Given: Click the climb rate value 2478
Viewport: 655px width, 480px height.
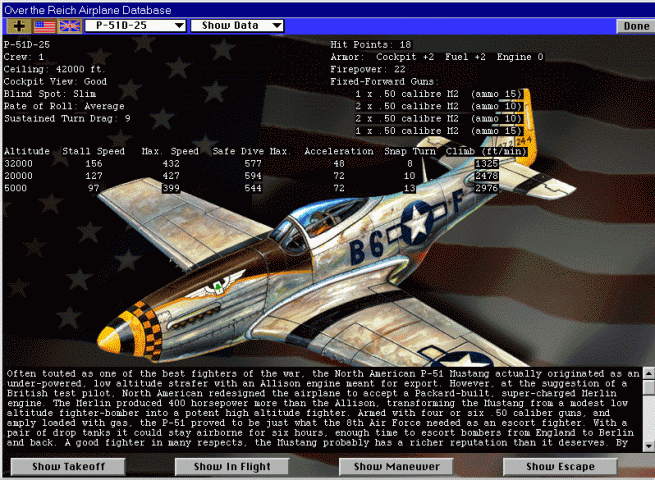Looking at the screenshot, I should point(487,176).
